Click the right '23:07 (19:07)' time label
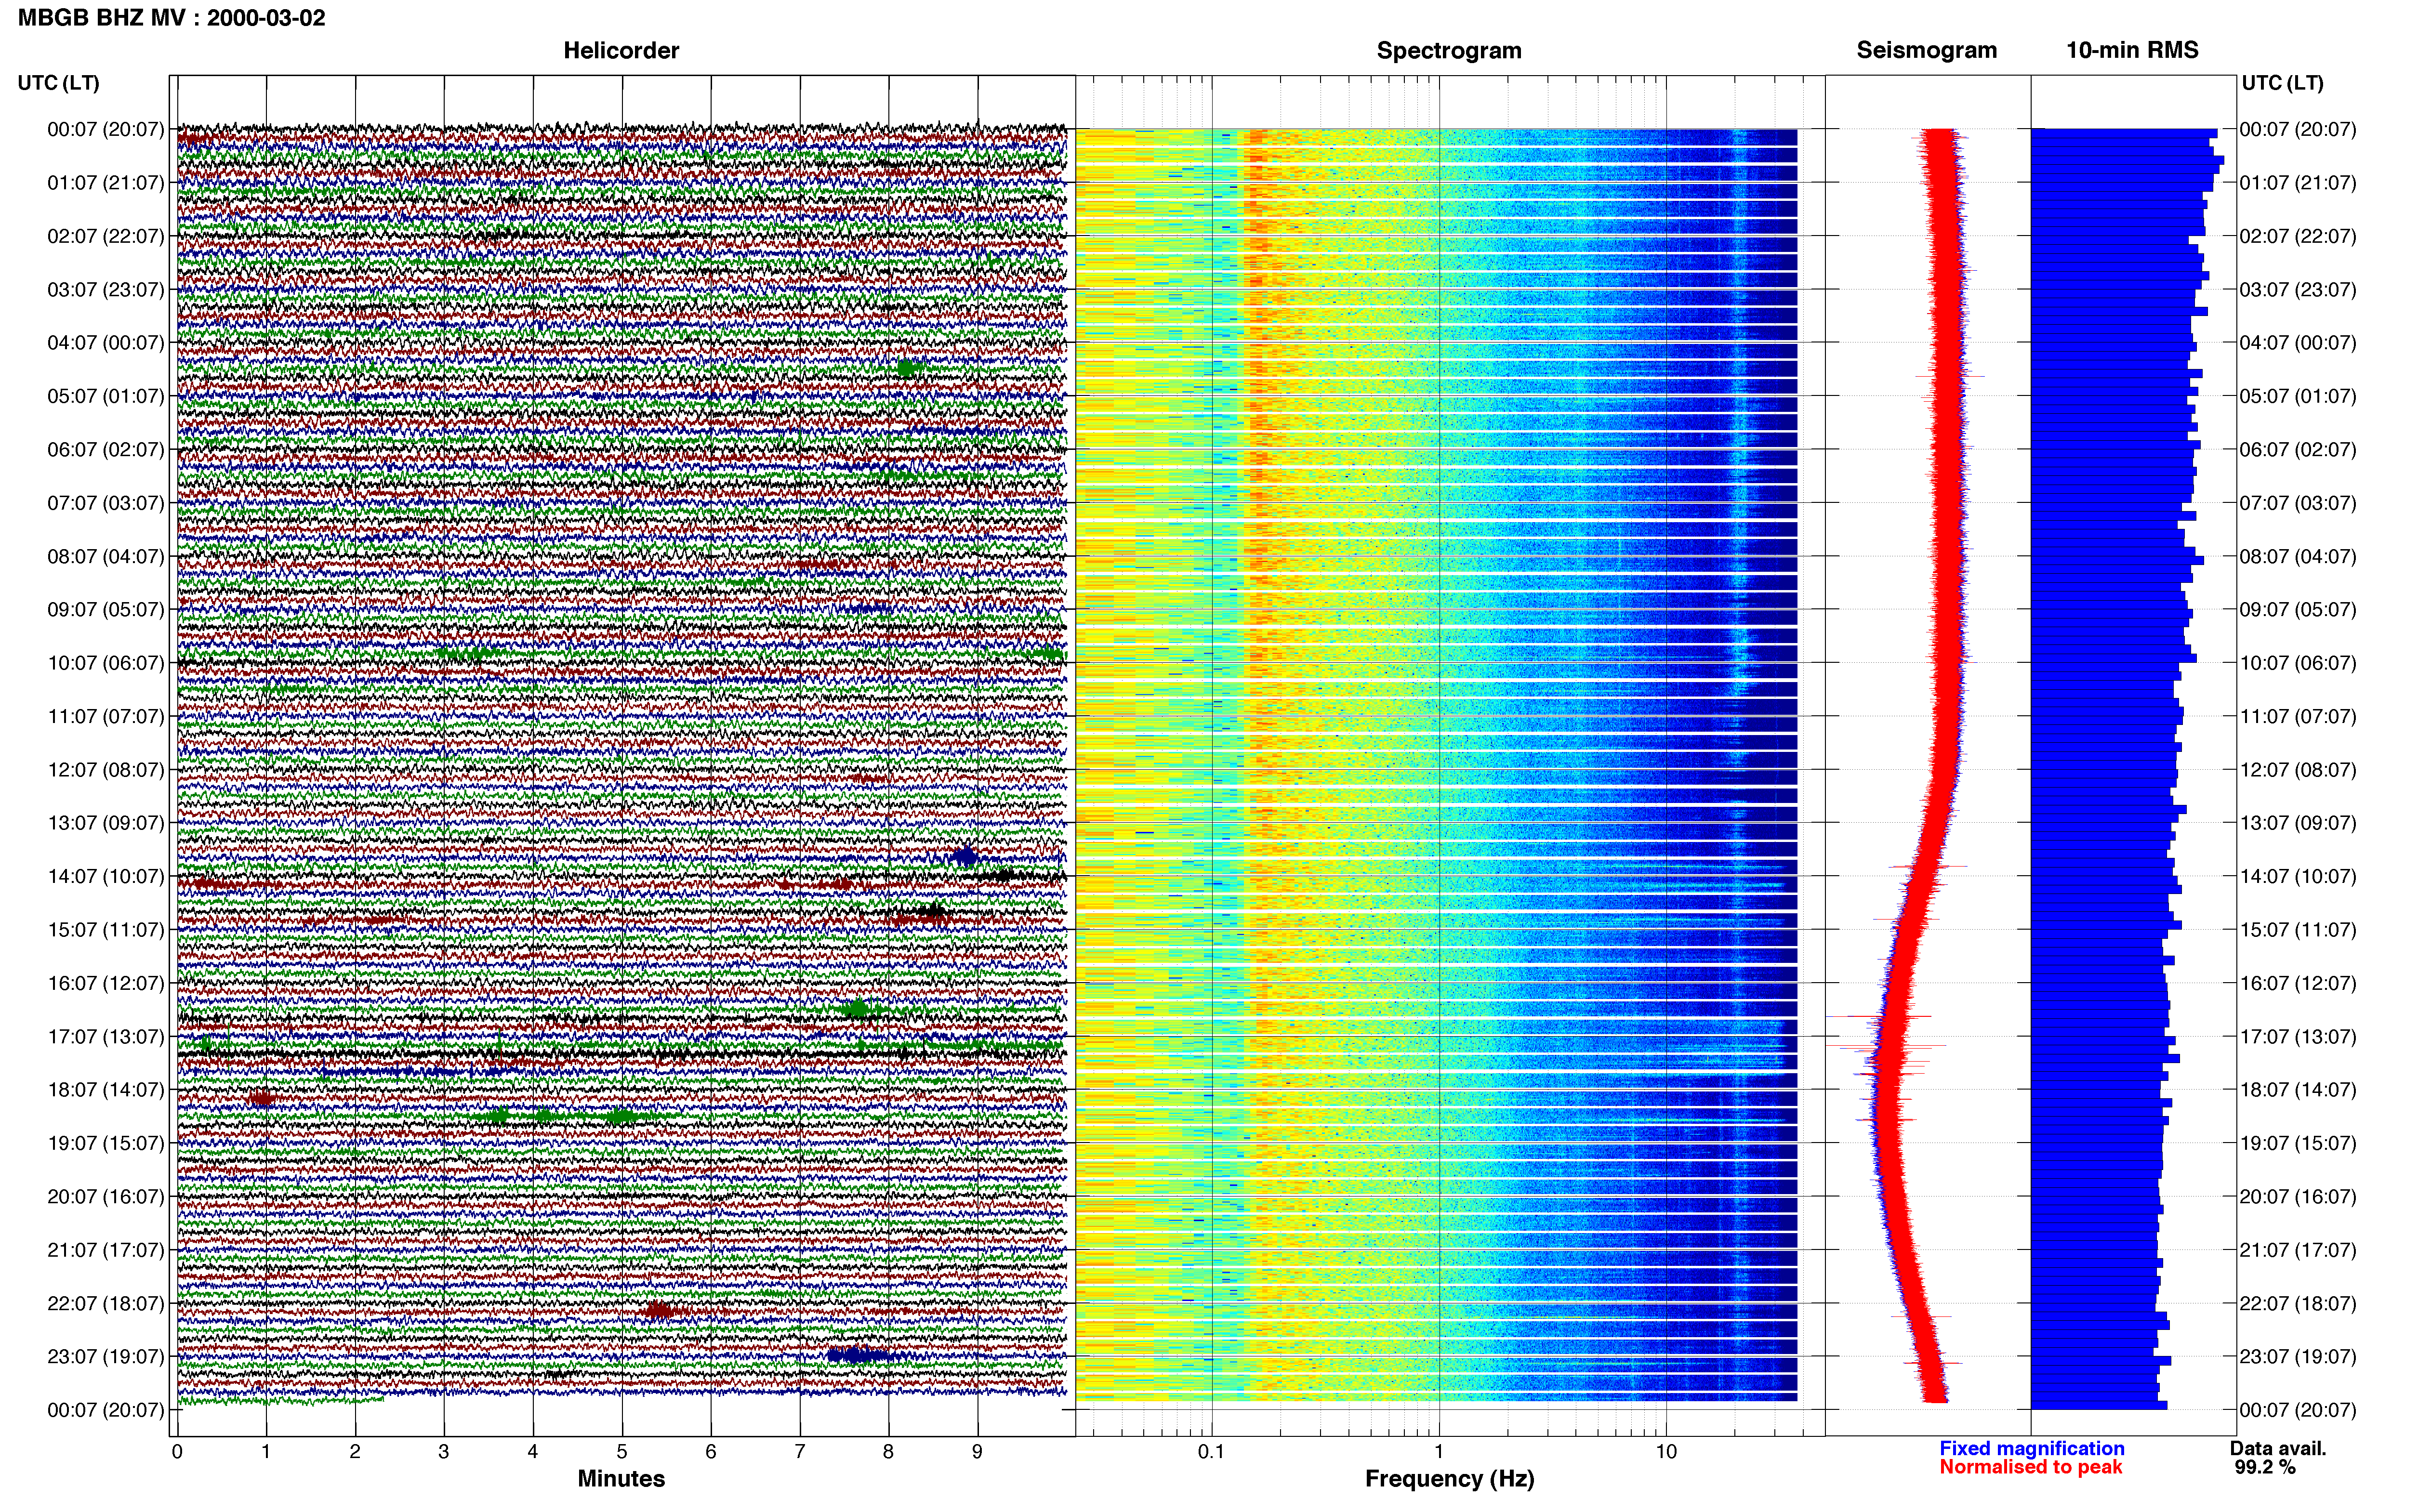This screenshot has width=2418, height=1512. 2298,1357
